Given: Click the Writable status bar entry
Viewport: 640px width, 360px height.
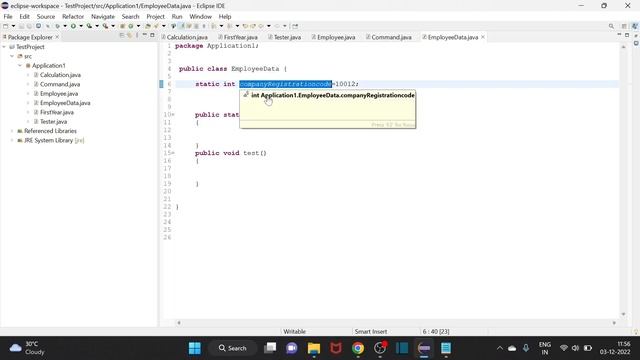Looking at the screenshot, I should coord(294,331).
